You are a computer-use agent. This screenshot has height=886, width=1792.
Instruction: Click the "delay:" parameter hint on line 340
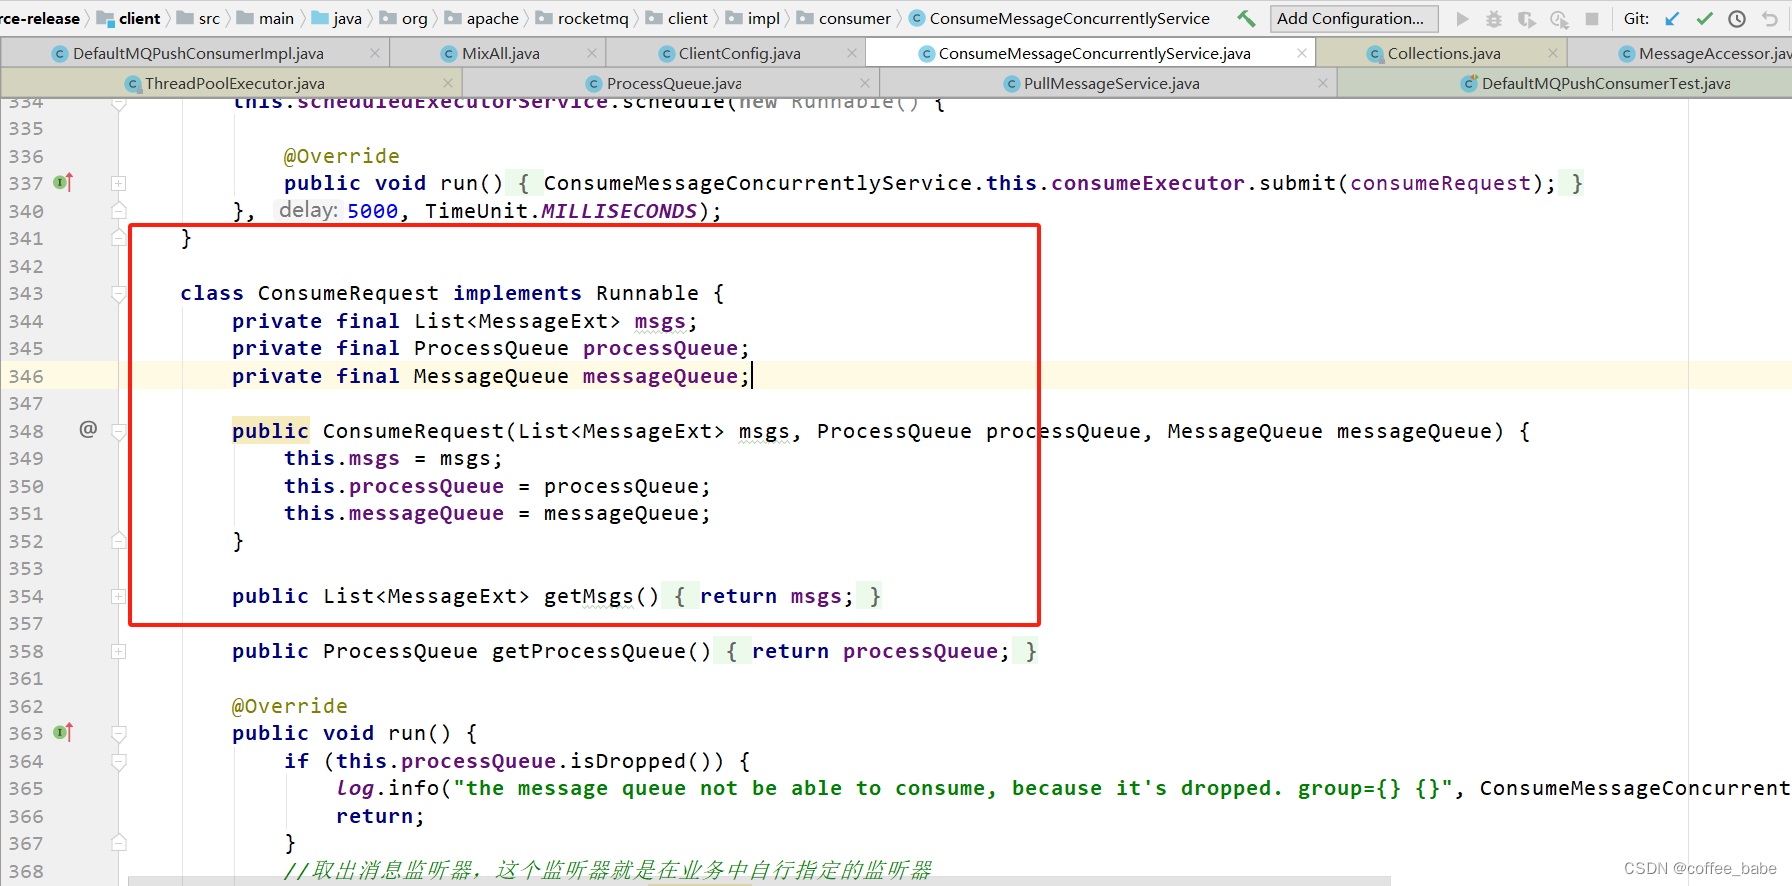(307, 210)
